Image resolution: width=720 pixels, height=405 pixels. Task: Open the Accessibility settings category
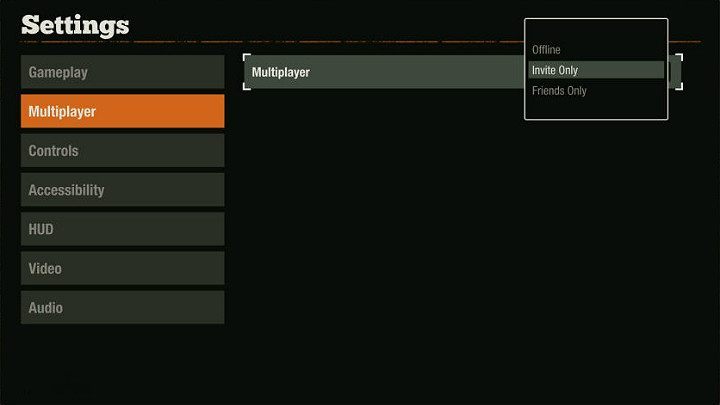[122, 190]
